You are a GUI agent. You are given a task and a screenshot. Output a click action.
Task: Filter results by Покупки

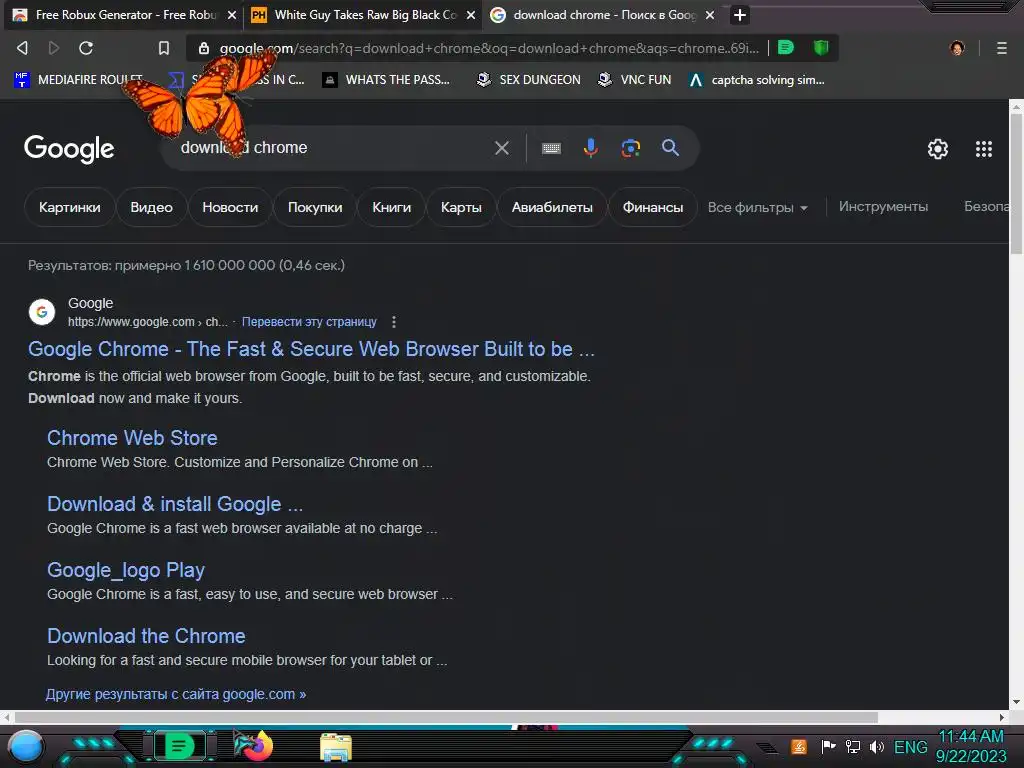tap(315, 207)
